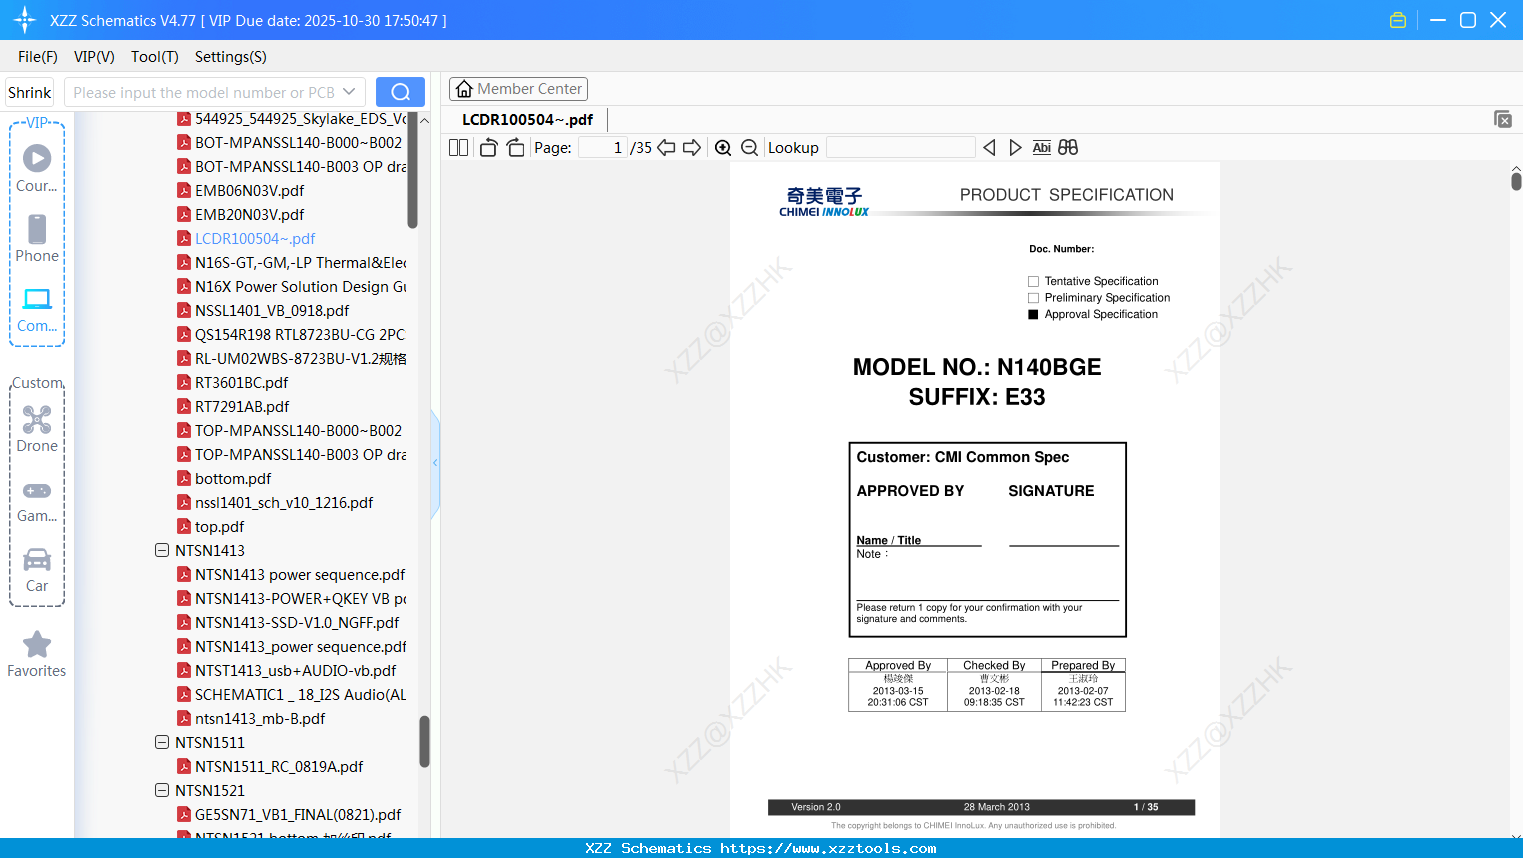
Task: Open the Game console category
Action: tap(37, 501)
